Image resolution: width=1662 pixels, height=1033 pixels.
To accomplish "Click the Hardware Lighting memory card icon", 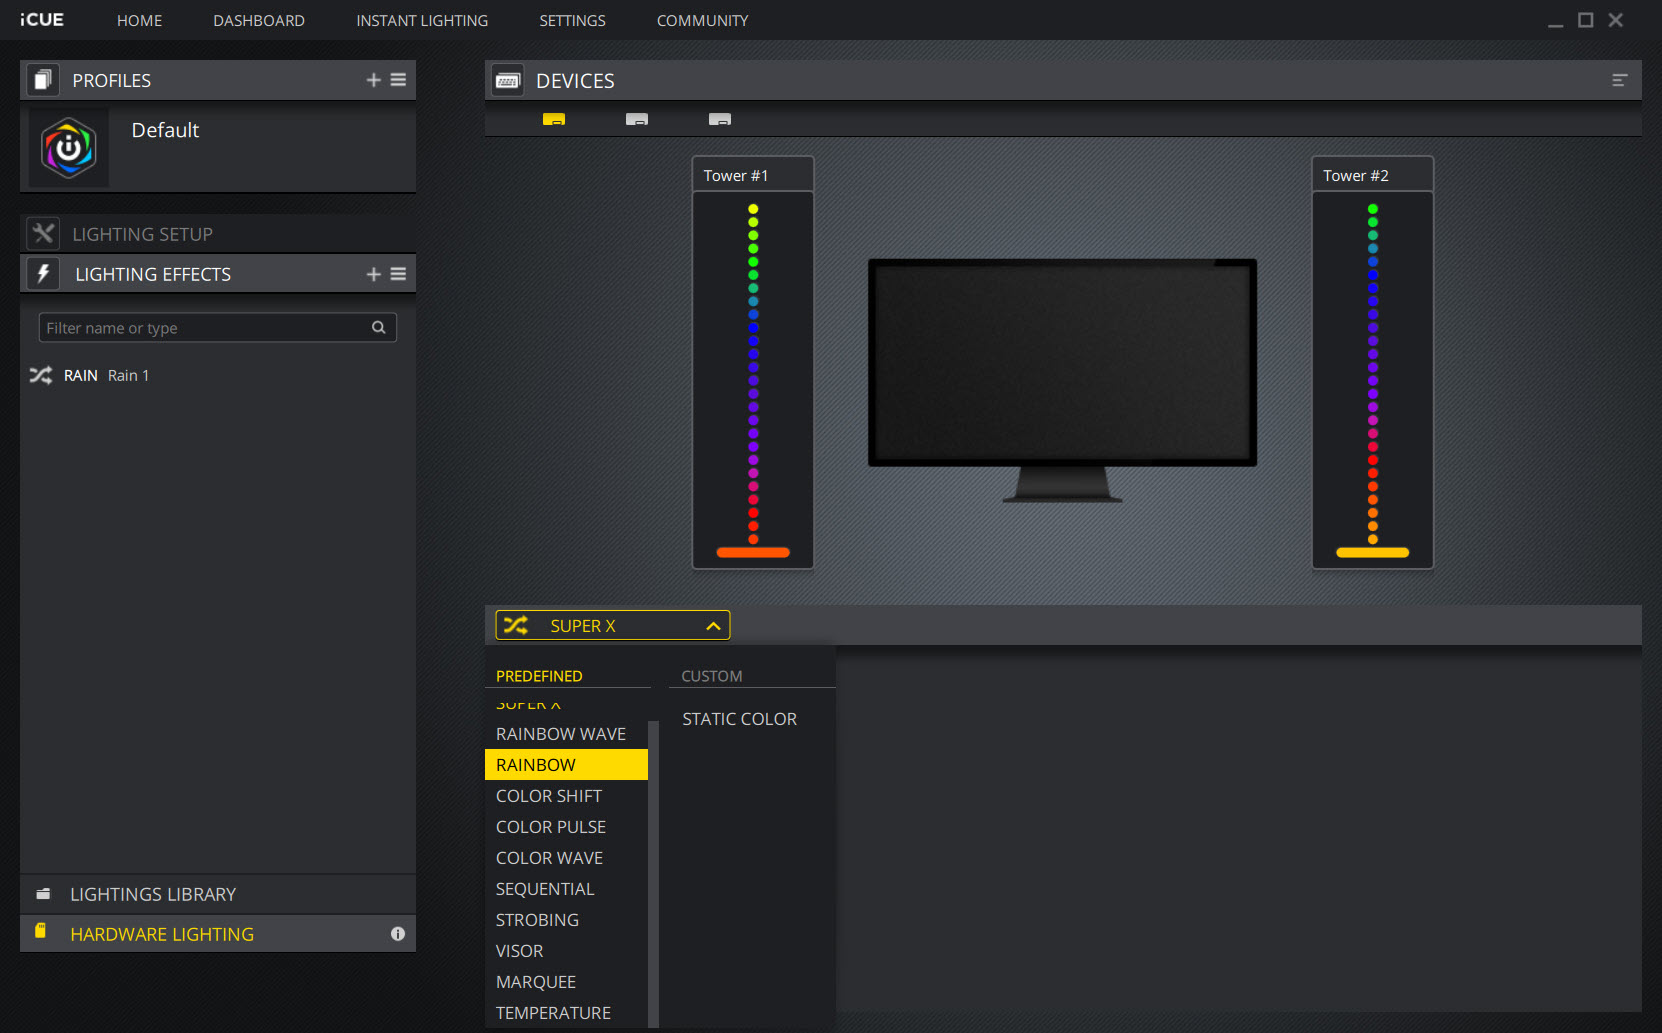I will click(x=41, y=931).
